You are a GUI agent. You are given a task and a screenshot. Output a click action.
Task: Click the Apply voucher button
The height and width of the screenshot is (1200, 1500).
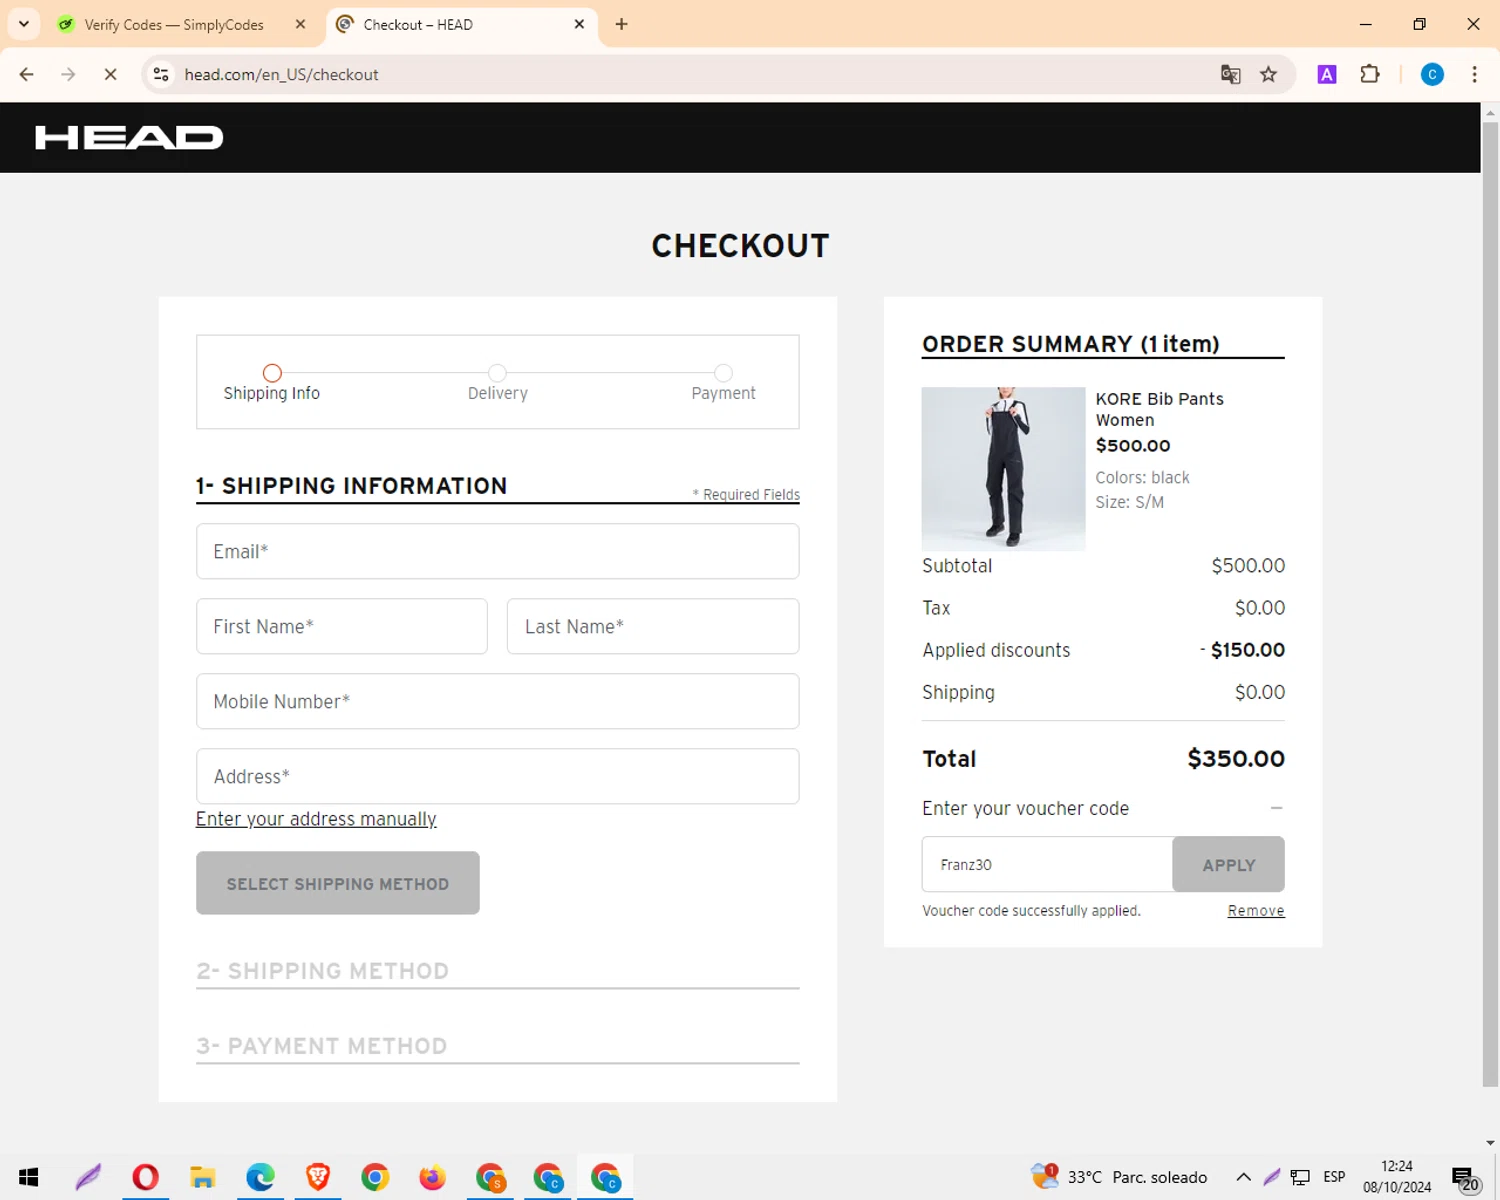(x=1228, y=864)
